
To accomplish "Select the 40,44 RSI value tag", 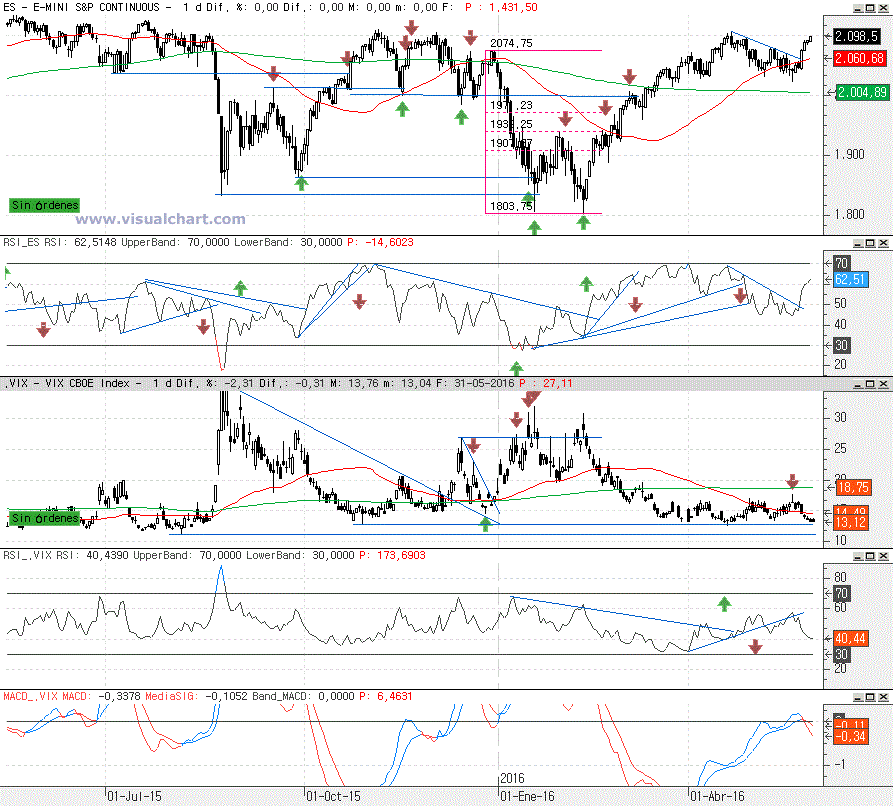I will coord(851,638).
